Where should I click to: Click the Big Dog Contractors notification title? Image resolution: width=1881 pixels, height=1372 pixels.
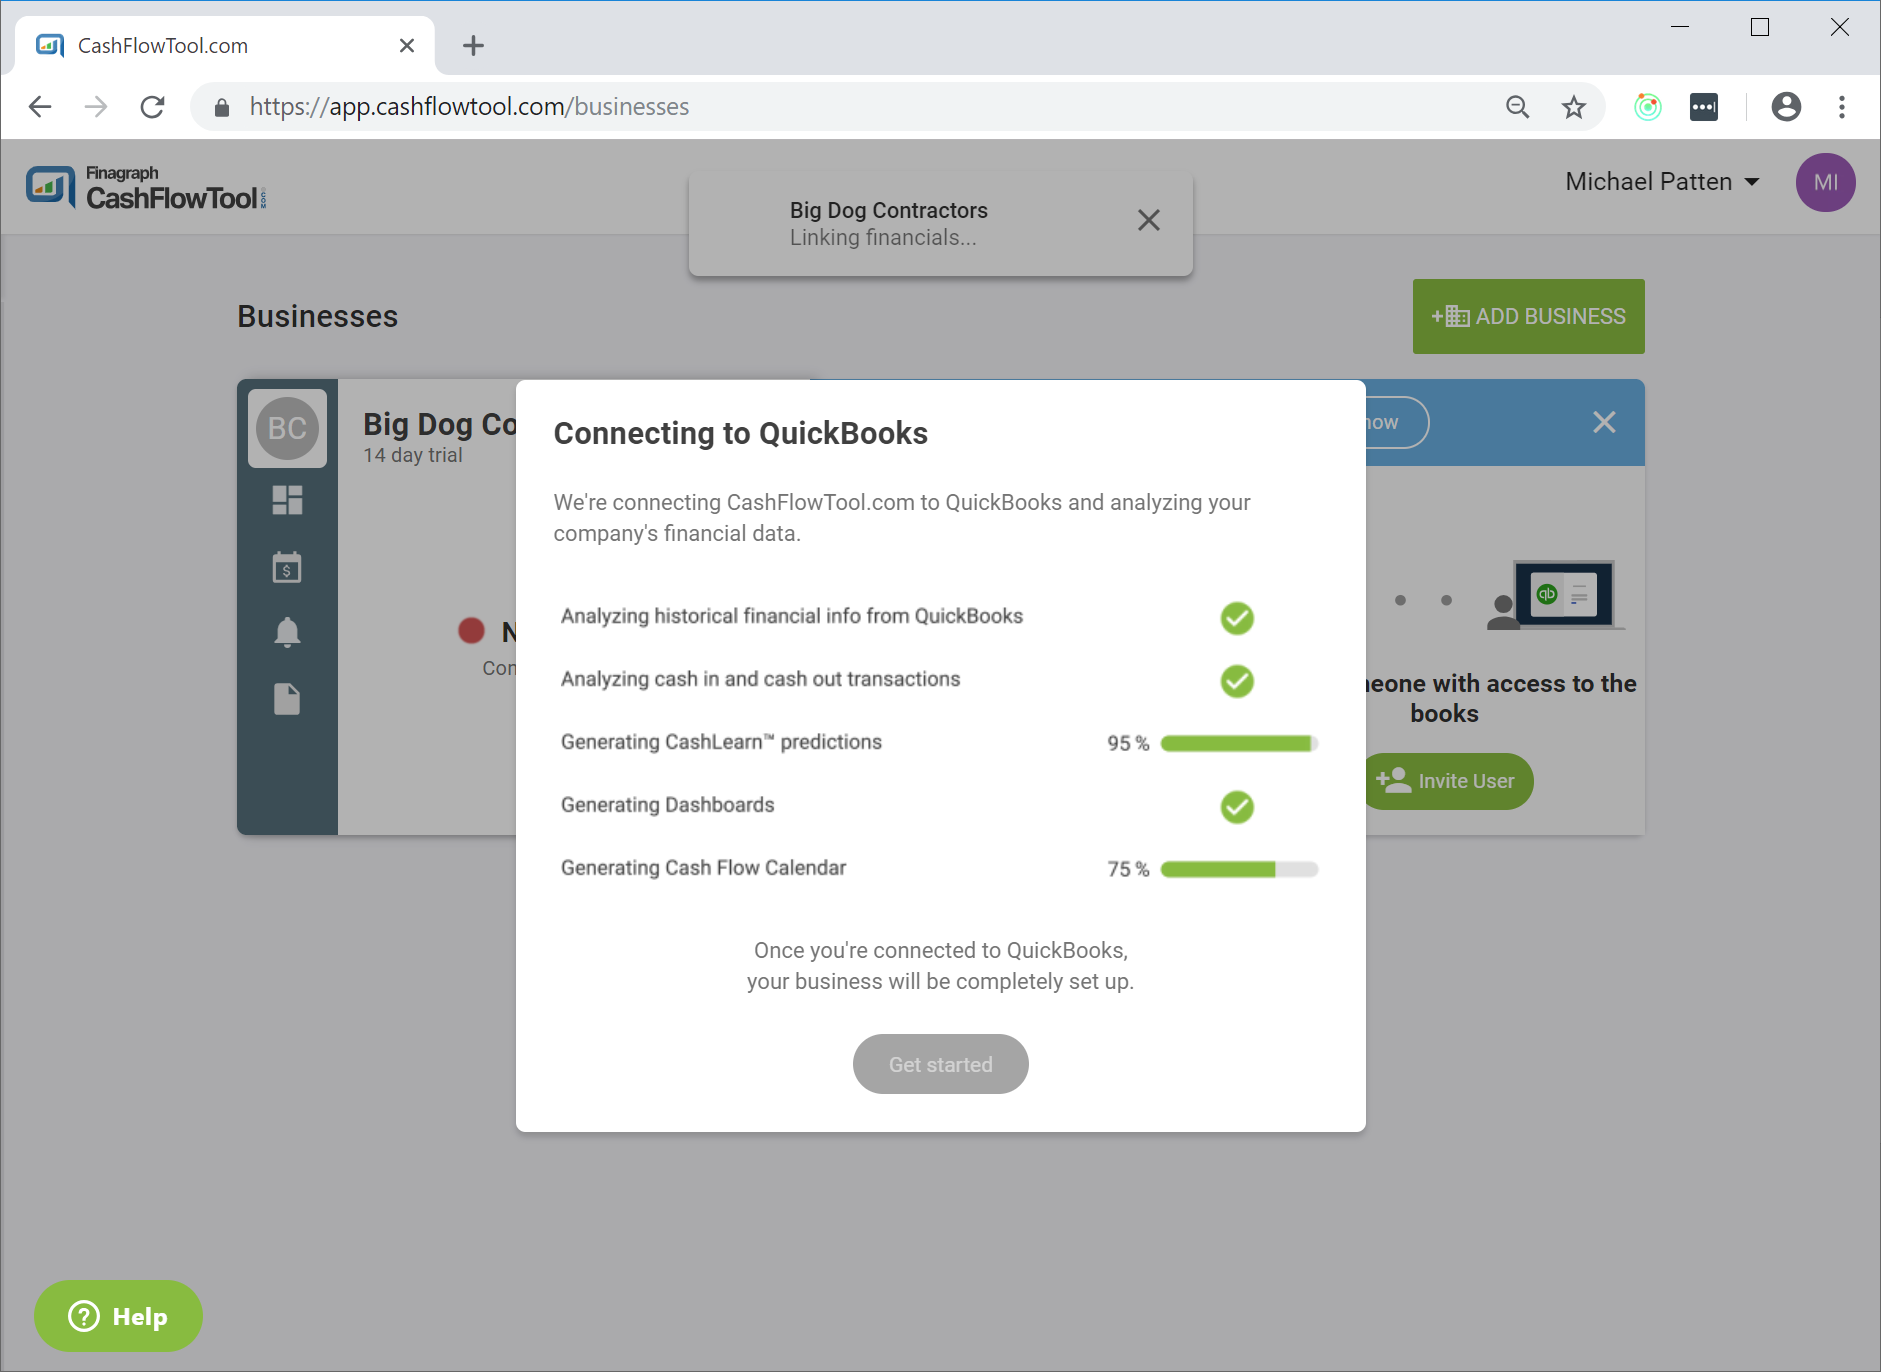(888, 210)
